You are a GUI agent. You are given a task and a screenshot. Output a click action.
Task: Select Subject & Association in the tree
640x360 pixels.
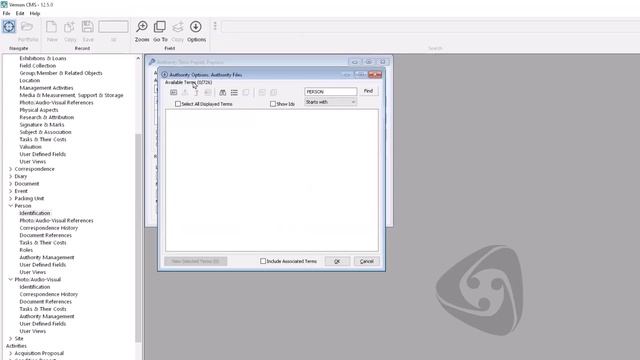tap(45, 132)
